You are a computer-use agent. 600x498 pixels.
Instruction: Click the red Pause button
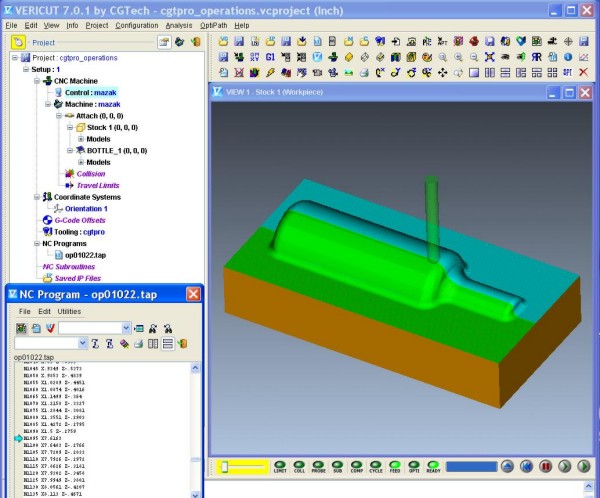[546, 467]
